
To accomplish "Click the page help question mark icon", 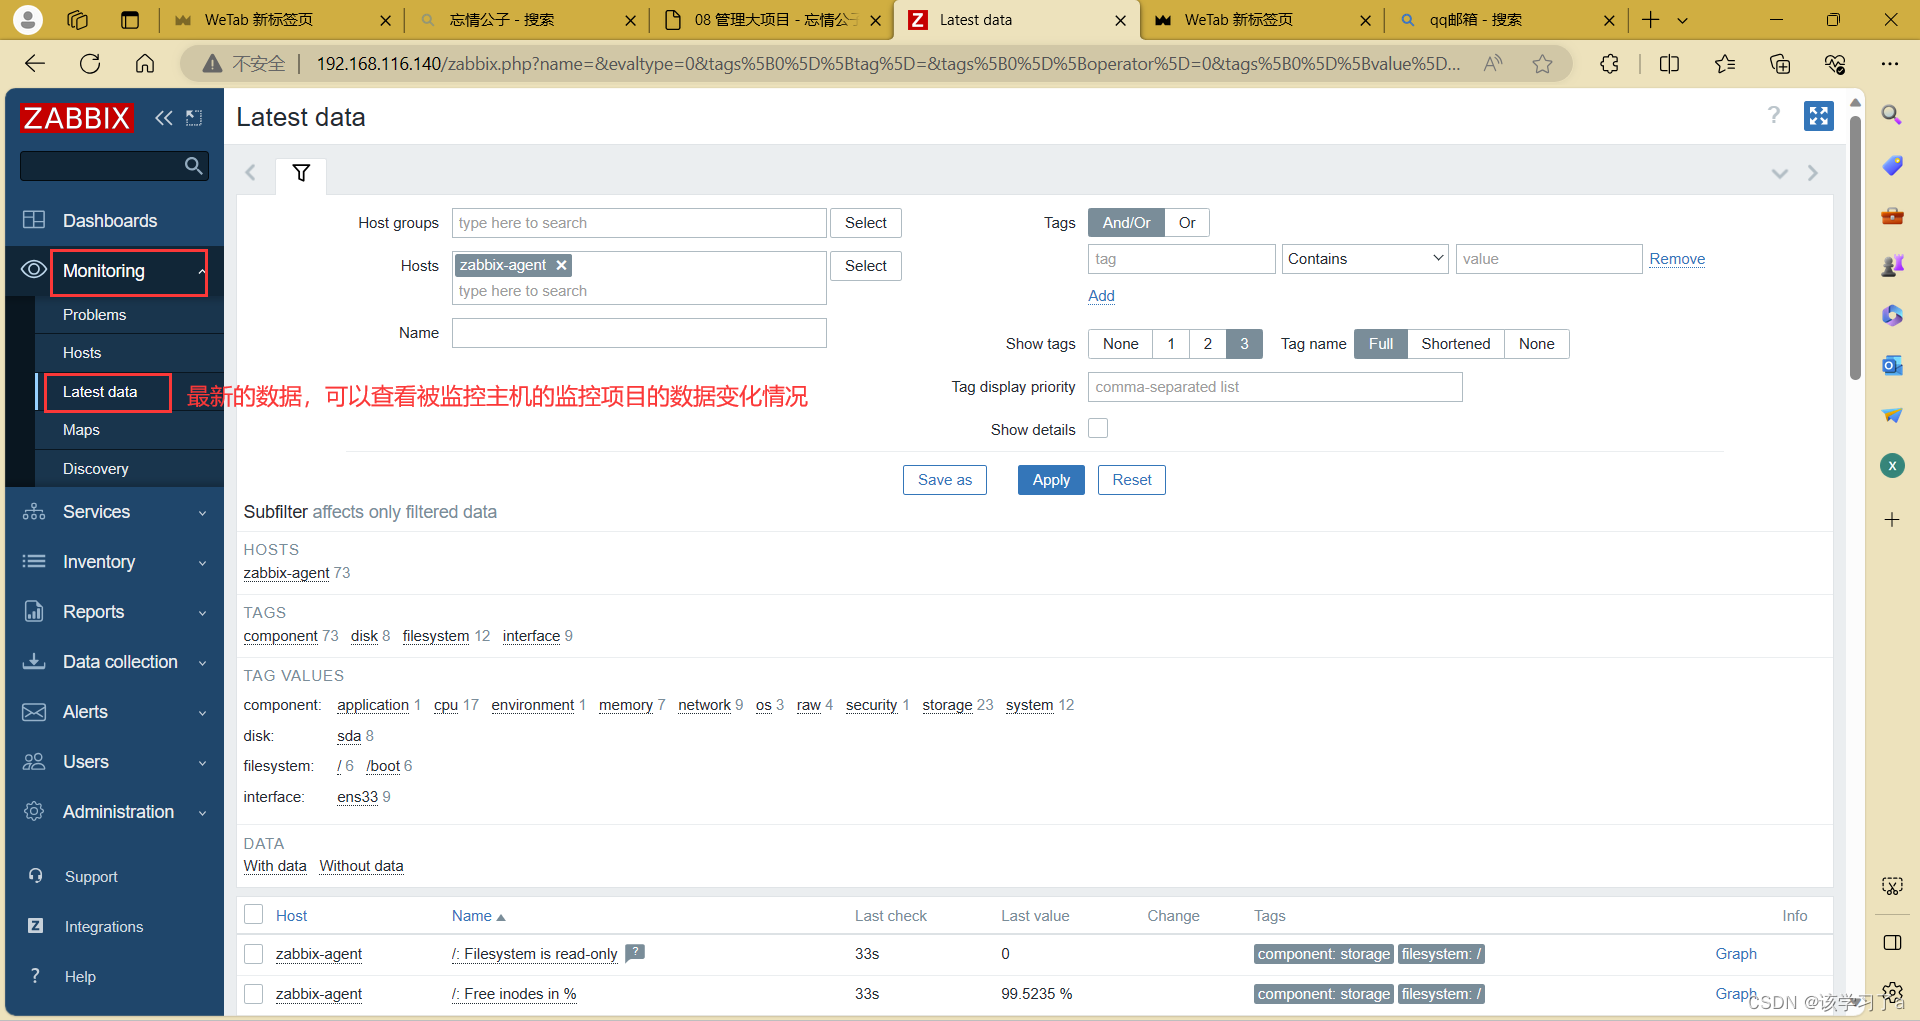I will pyautogui.click(x=1774, y=115).
